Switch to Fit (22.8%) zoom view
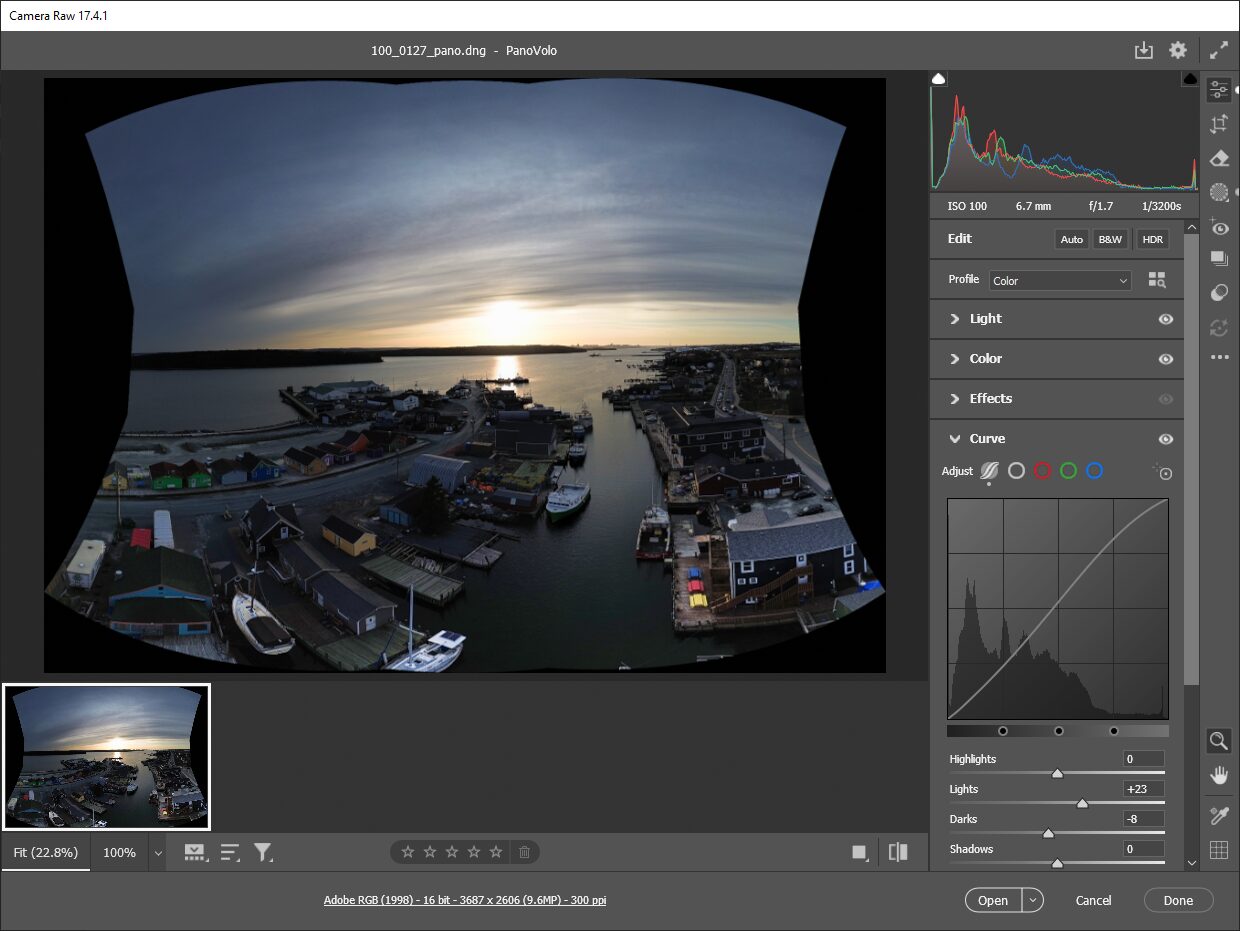1240x931 pixels. click(x=46, y=853)
